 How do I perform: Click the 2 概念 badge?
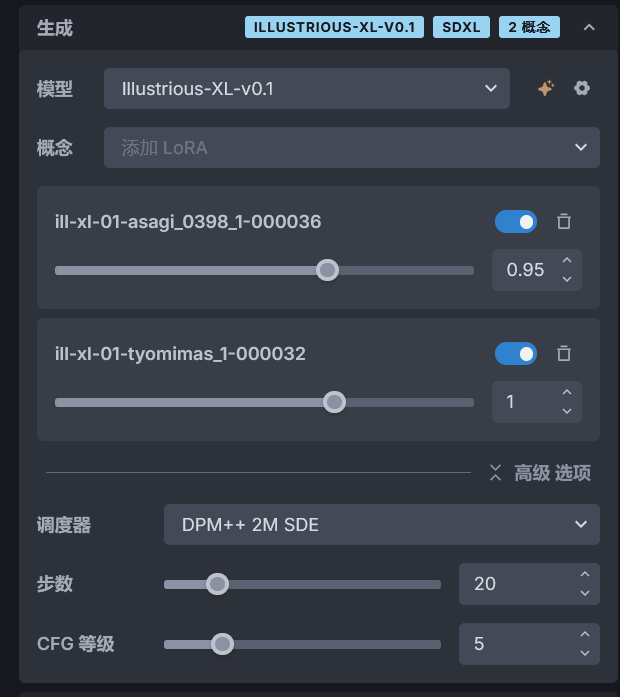[x=529, y=27]
